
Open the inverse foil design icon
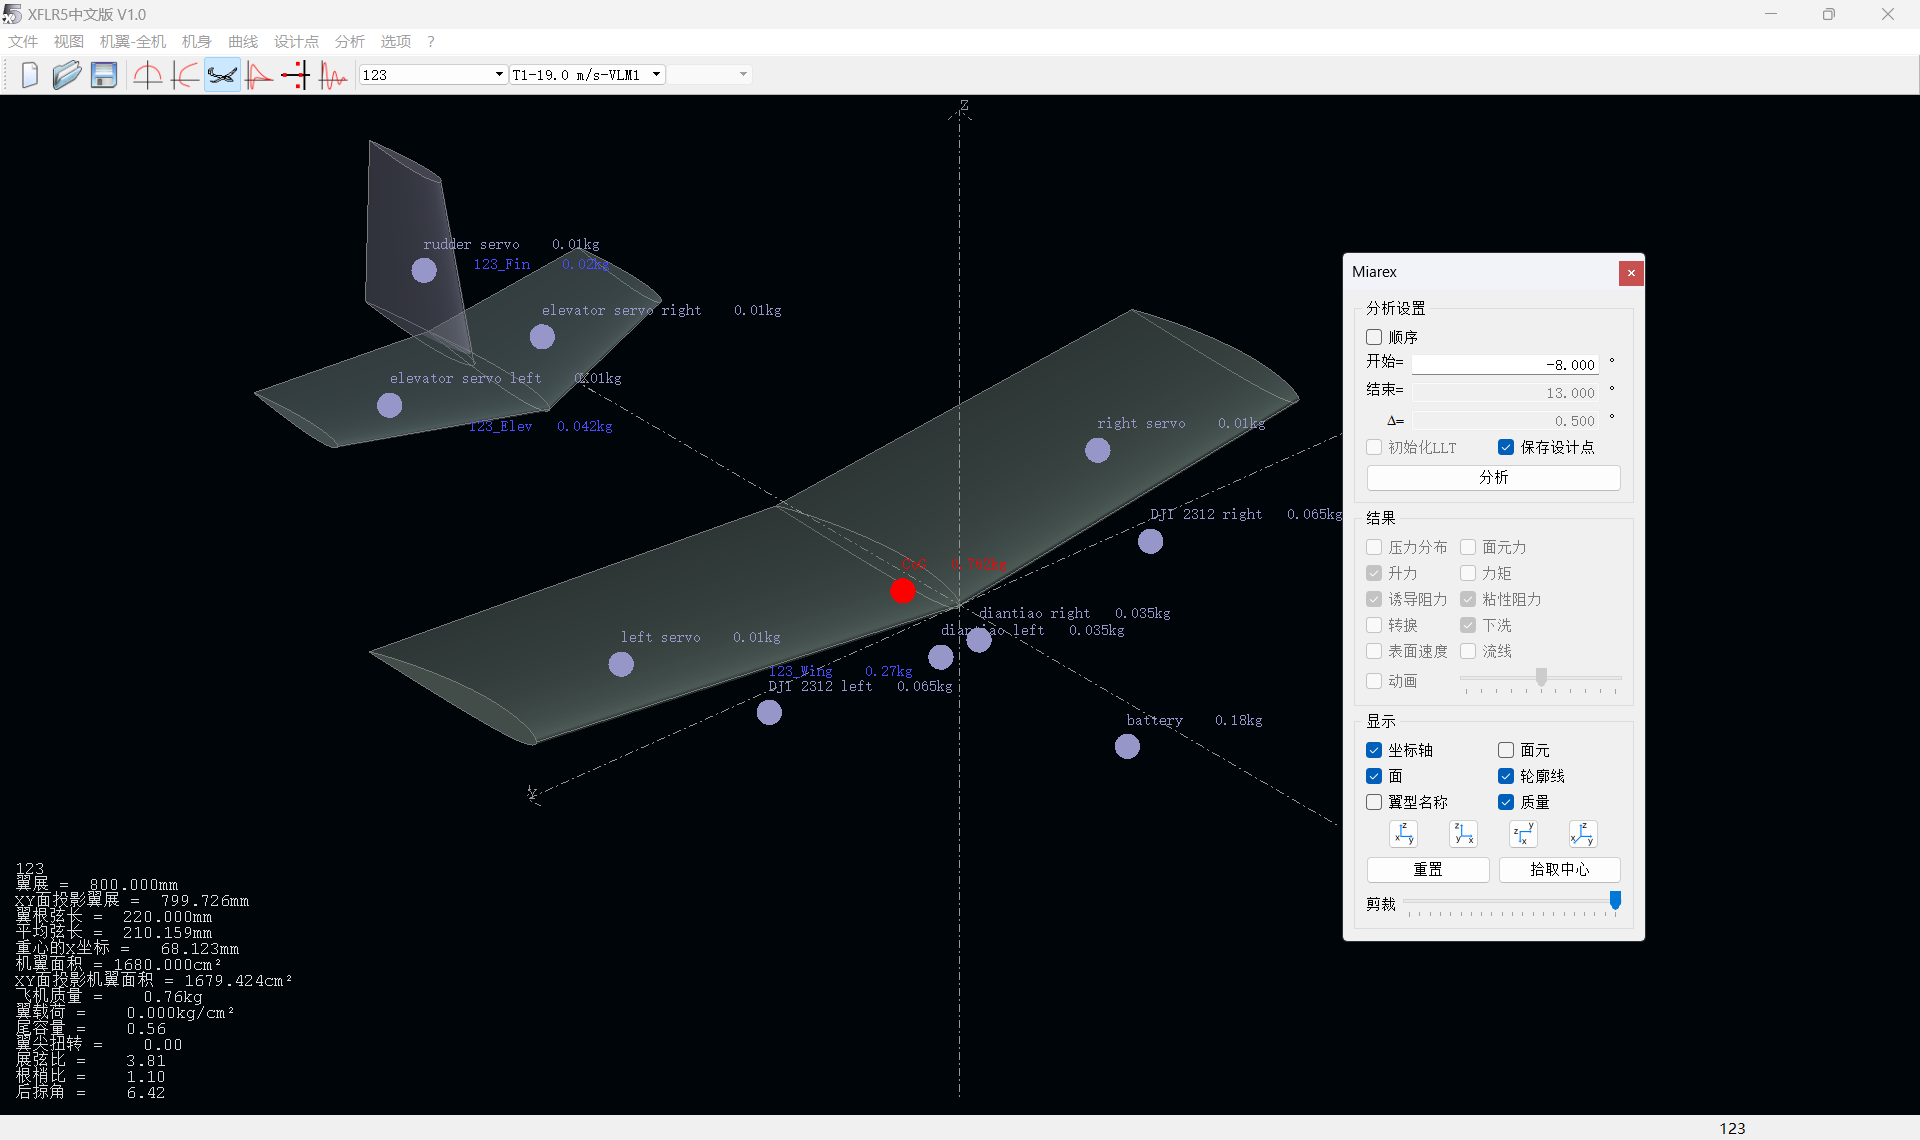point(185,75)
